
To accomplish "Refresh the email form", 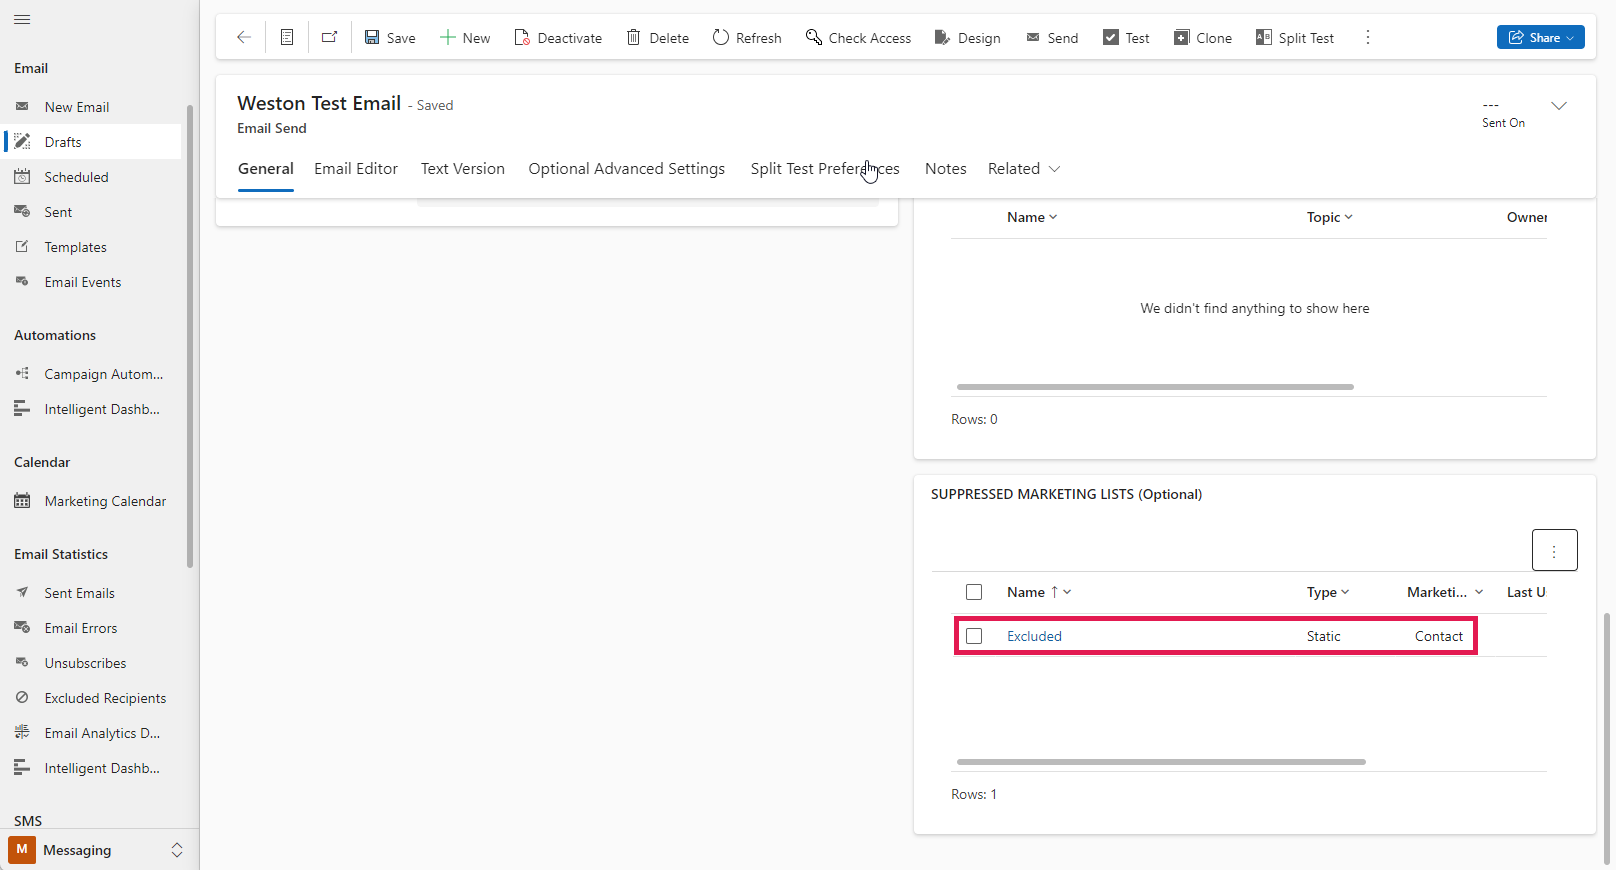I will [747, 37].
